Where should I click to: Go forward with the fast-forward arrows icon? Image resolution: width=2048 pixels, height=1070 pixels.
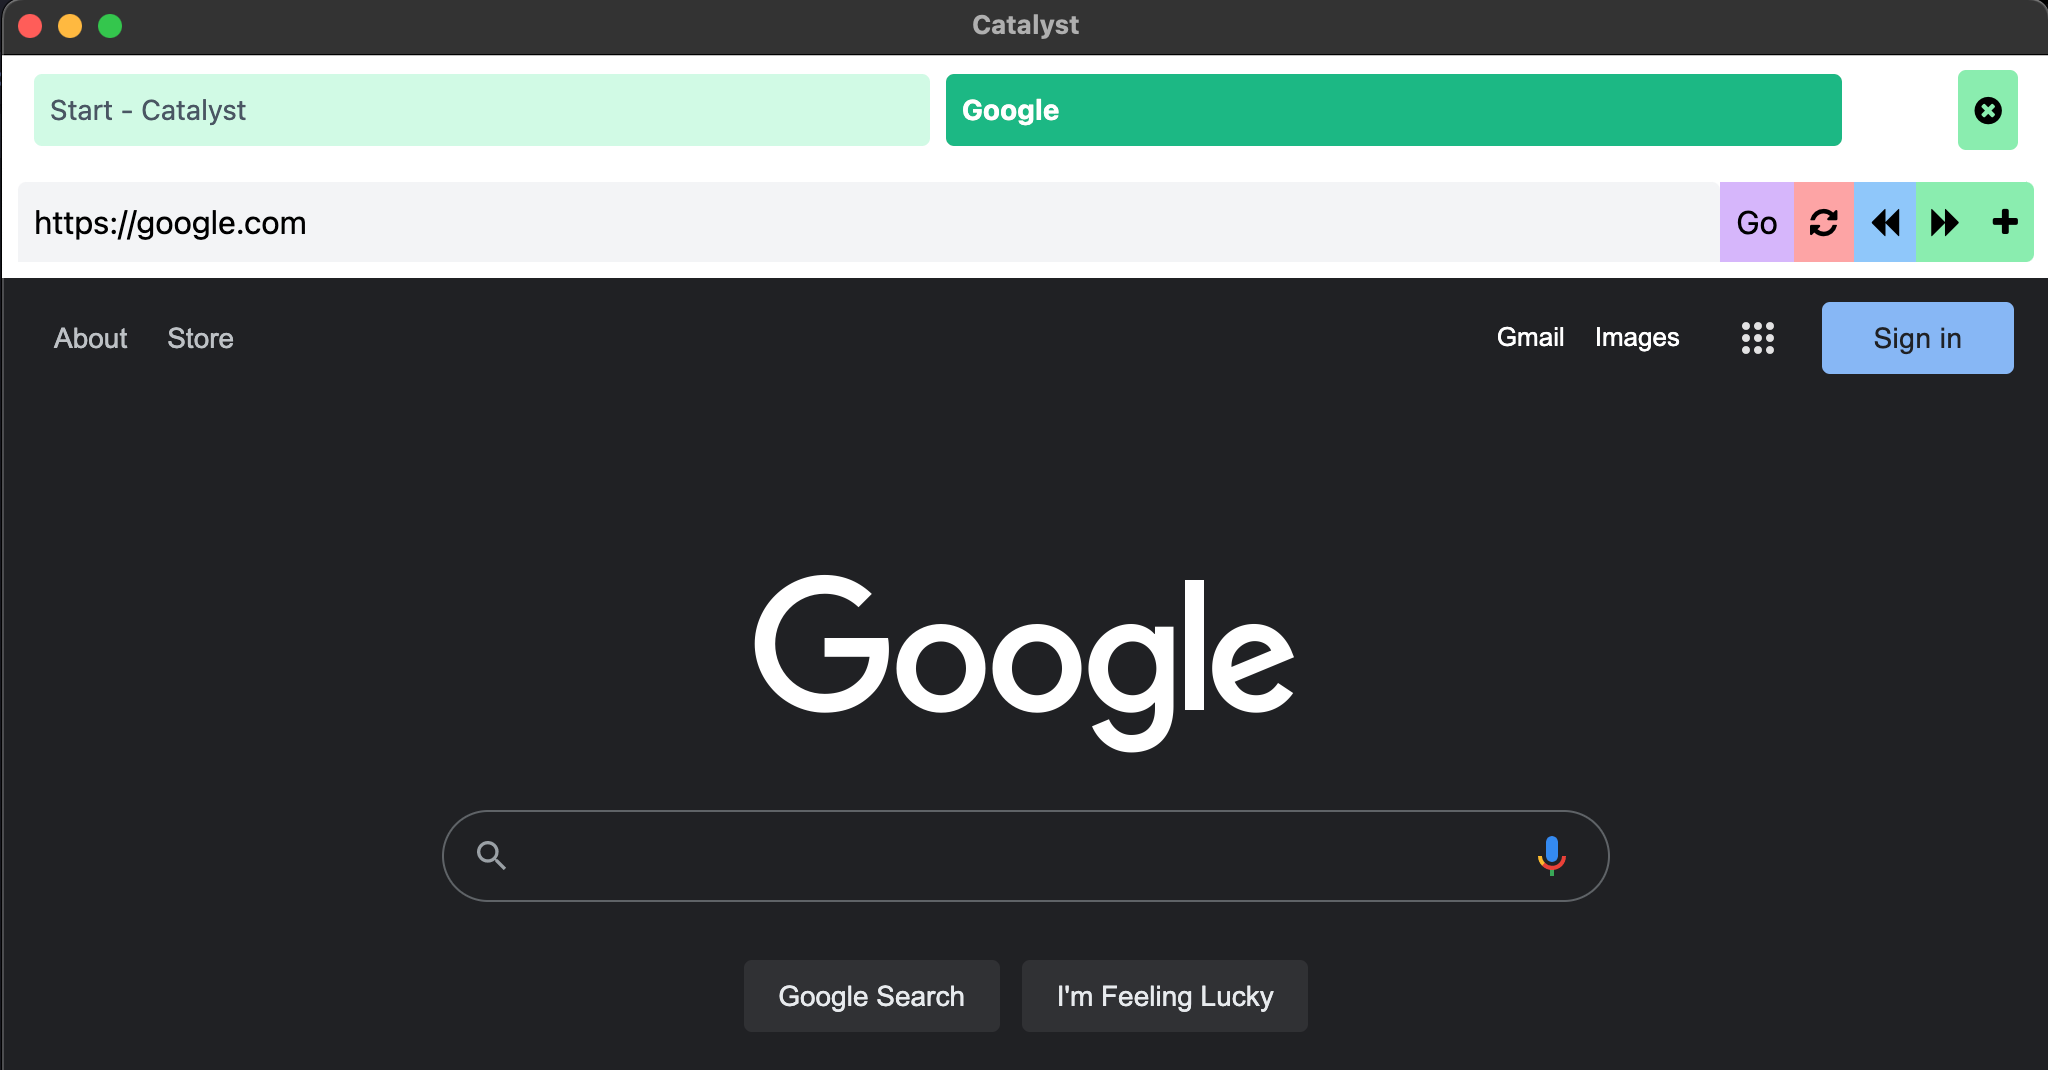[1944, 222]
